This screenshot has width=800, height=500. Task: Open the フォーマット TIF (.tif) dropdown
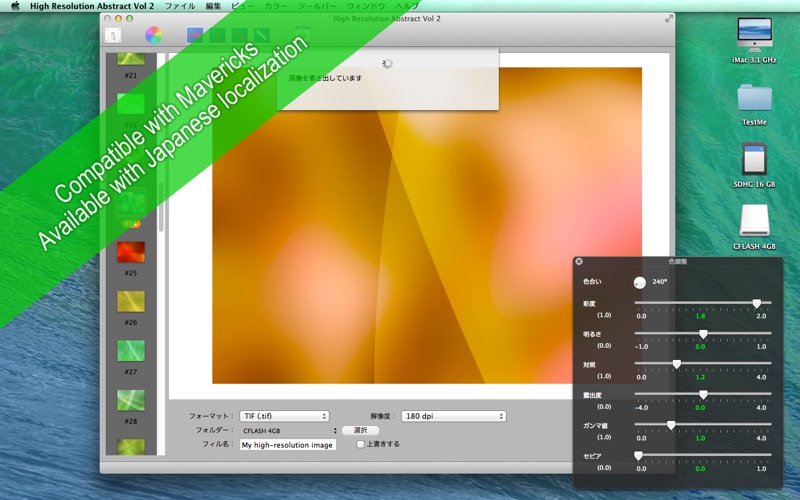click(284, 416)
